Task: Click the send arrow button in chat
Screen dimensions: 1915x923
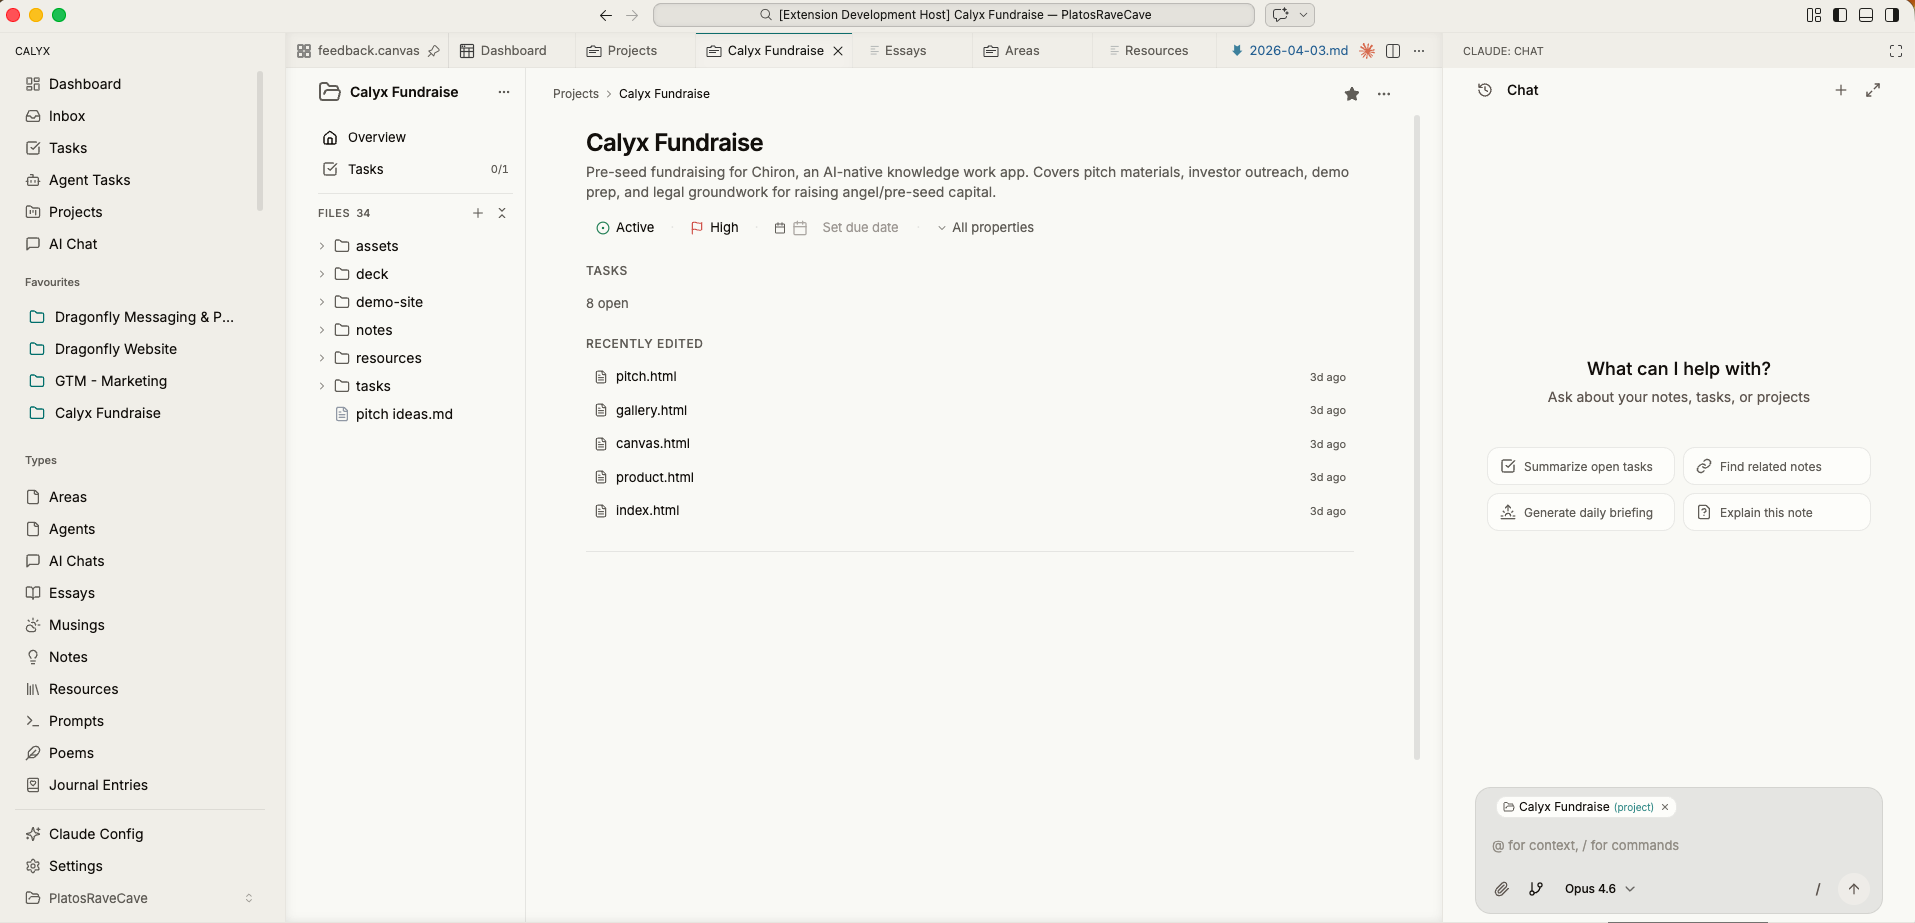Action: pyautogui.click(x=1853, y=889)
